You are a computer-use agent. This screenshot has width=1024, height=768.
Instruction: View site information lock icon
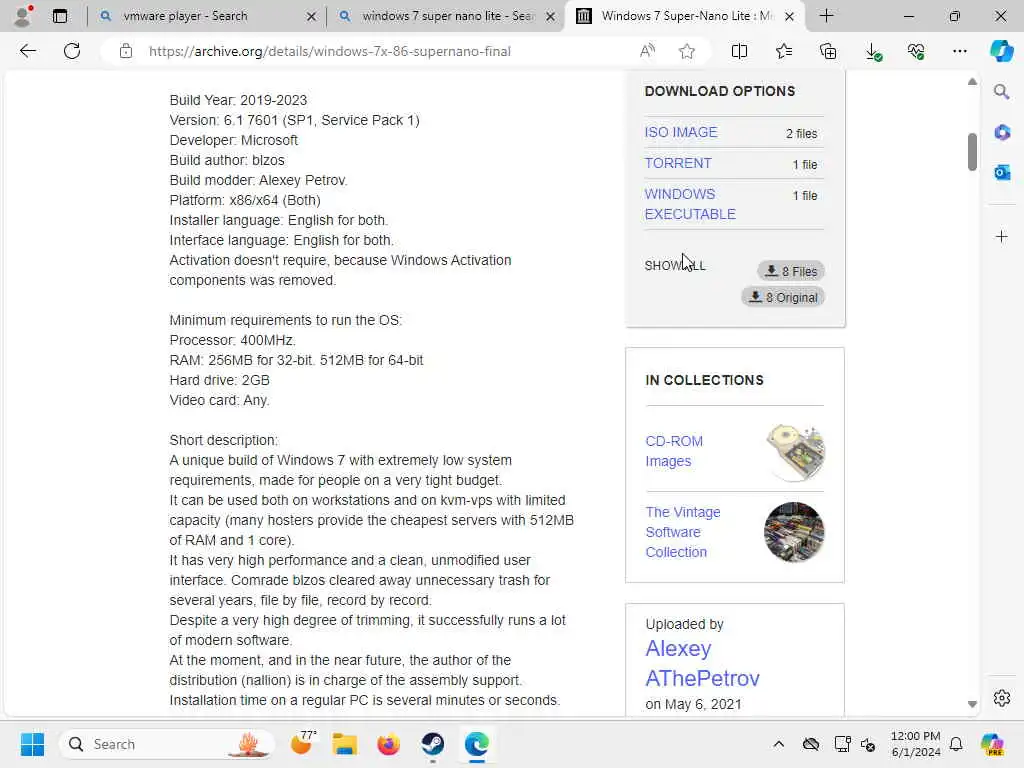pyautogui.click(x=126, y=51)
